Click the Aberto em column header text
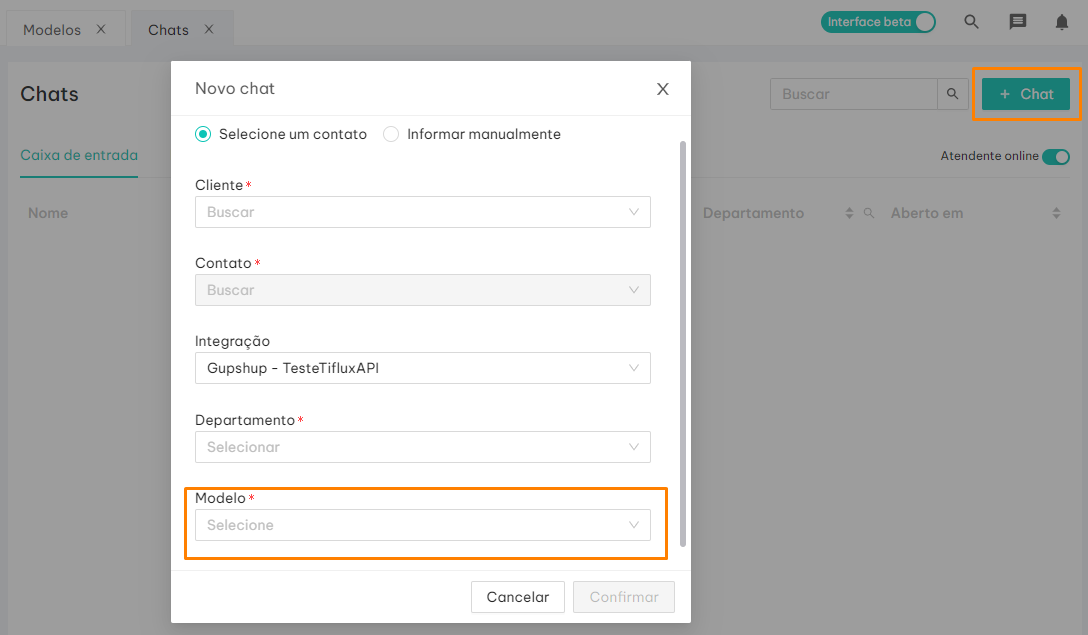This screenshot has width=1088, height=635. pos(927,213)
